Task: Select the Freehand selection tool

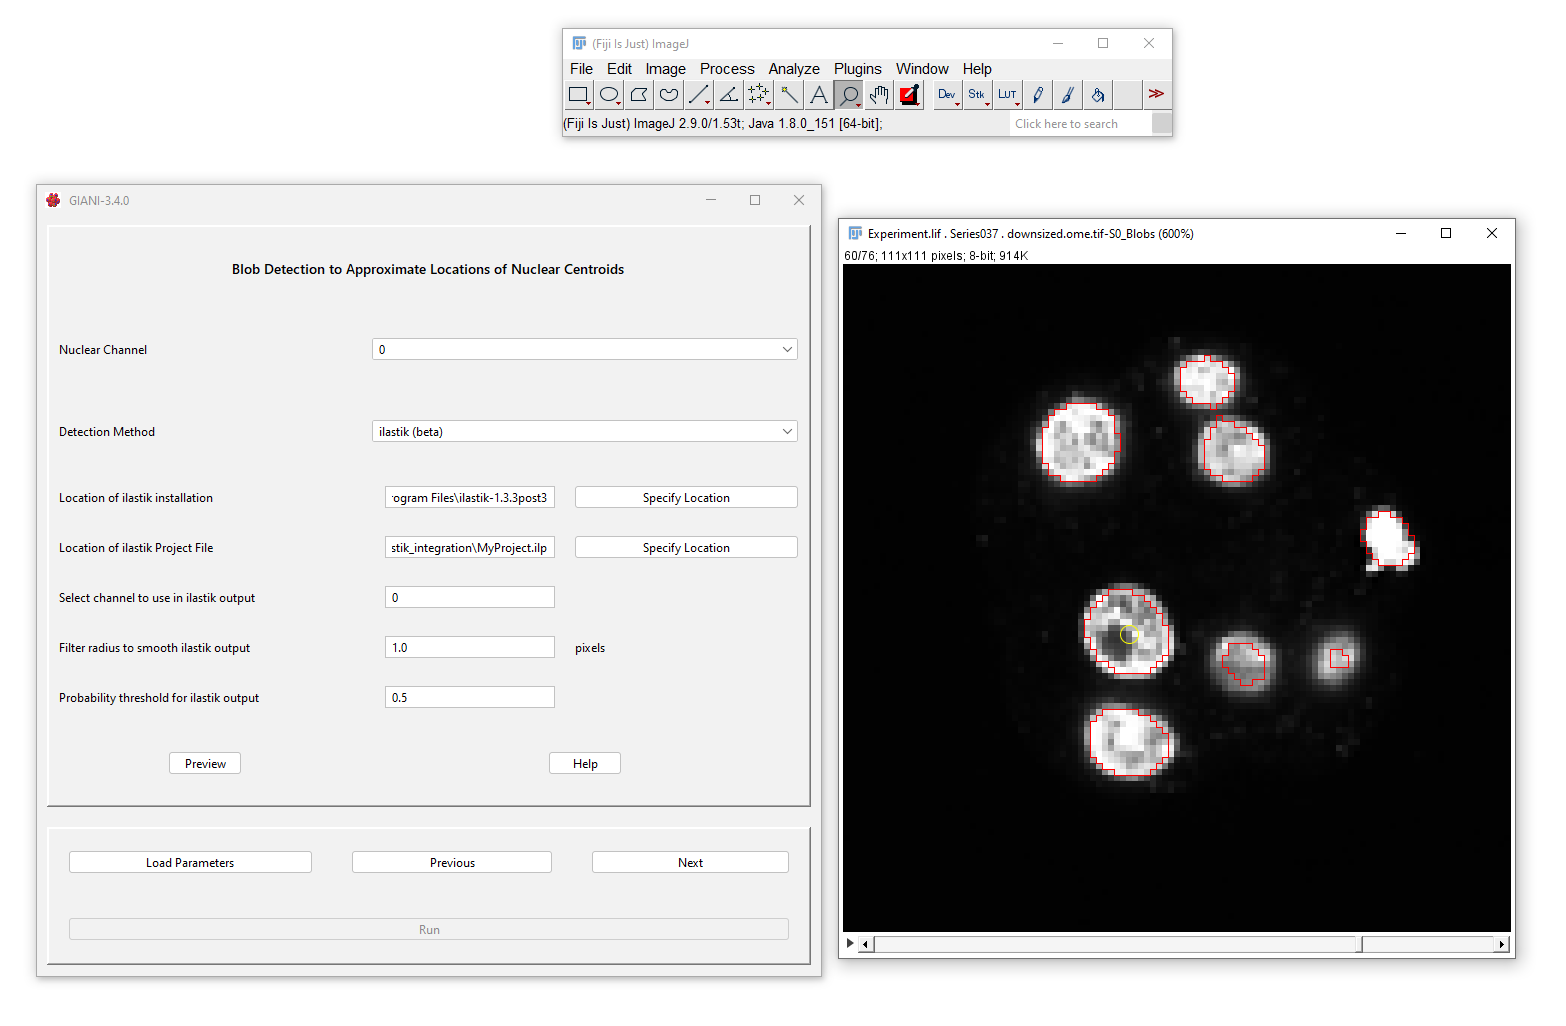Action: pyautogui.click(x=669, y=95)
